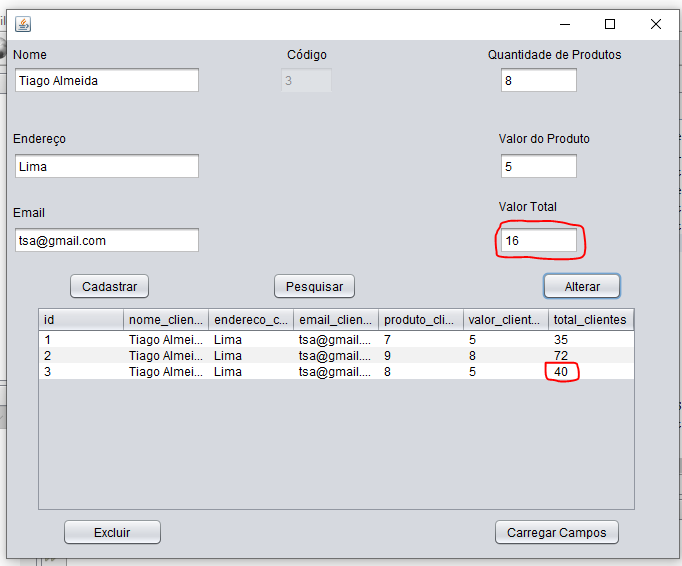Minimize the client registration window
Viewport: 682px width, 566px height.
click(x=565, y=24)
